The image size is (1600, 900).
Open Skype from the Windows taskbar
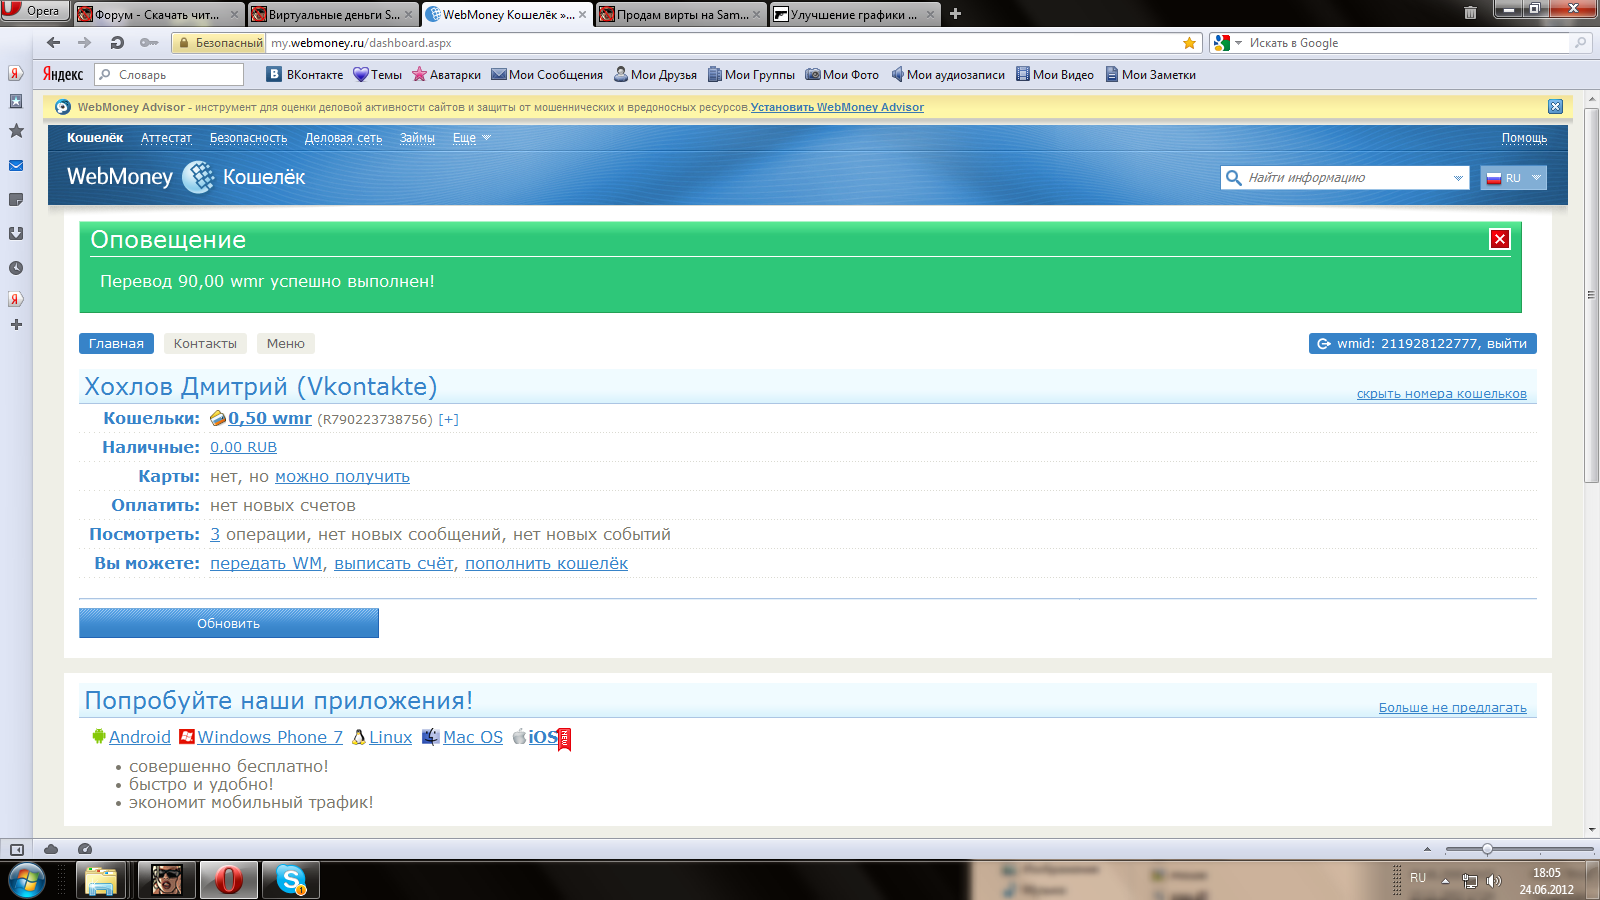pos(291,880)
